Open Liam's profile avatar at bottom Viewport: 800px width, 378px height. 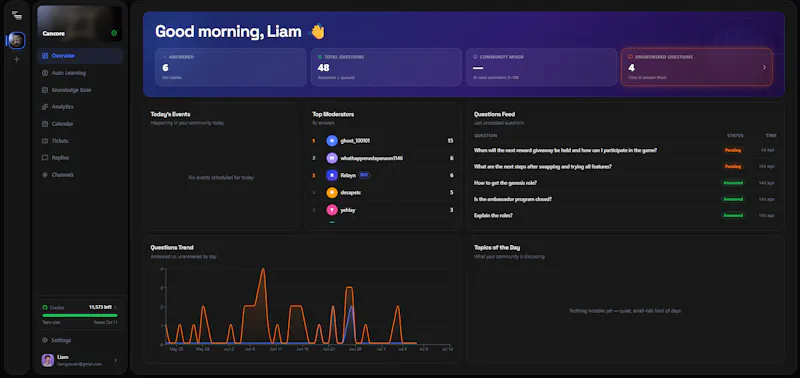pos(47,360)
